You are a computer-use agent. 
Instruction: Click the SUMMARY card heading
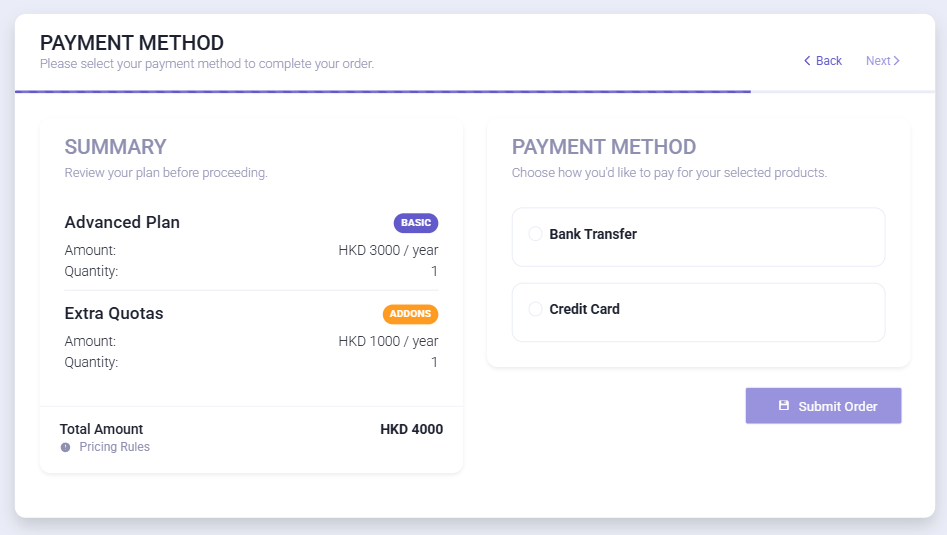click(115, 147)
